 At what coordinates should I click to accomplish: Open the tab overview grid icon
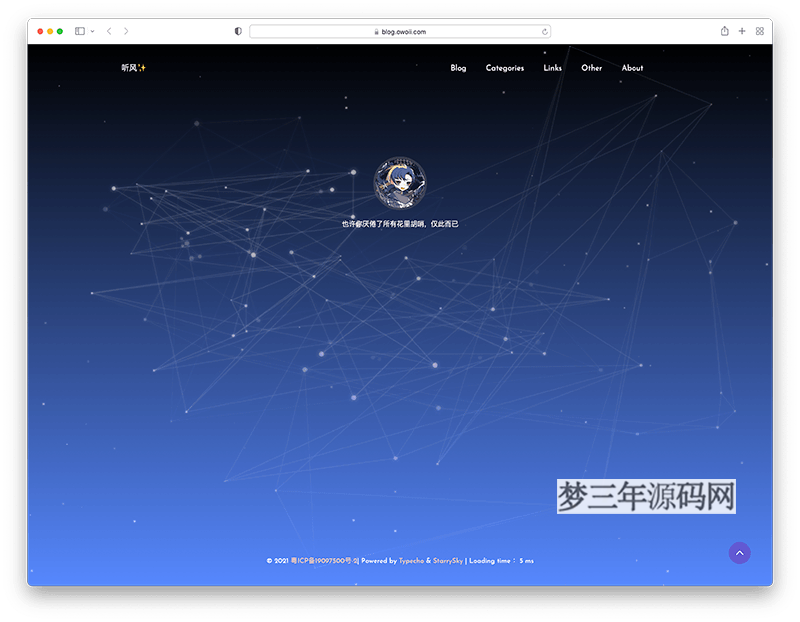click(x=759, y=31)
